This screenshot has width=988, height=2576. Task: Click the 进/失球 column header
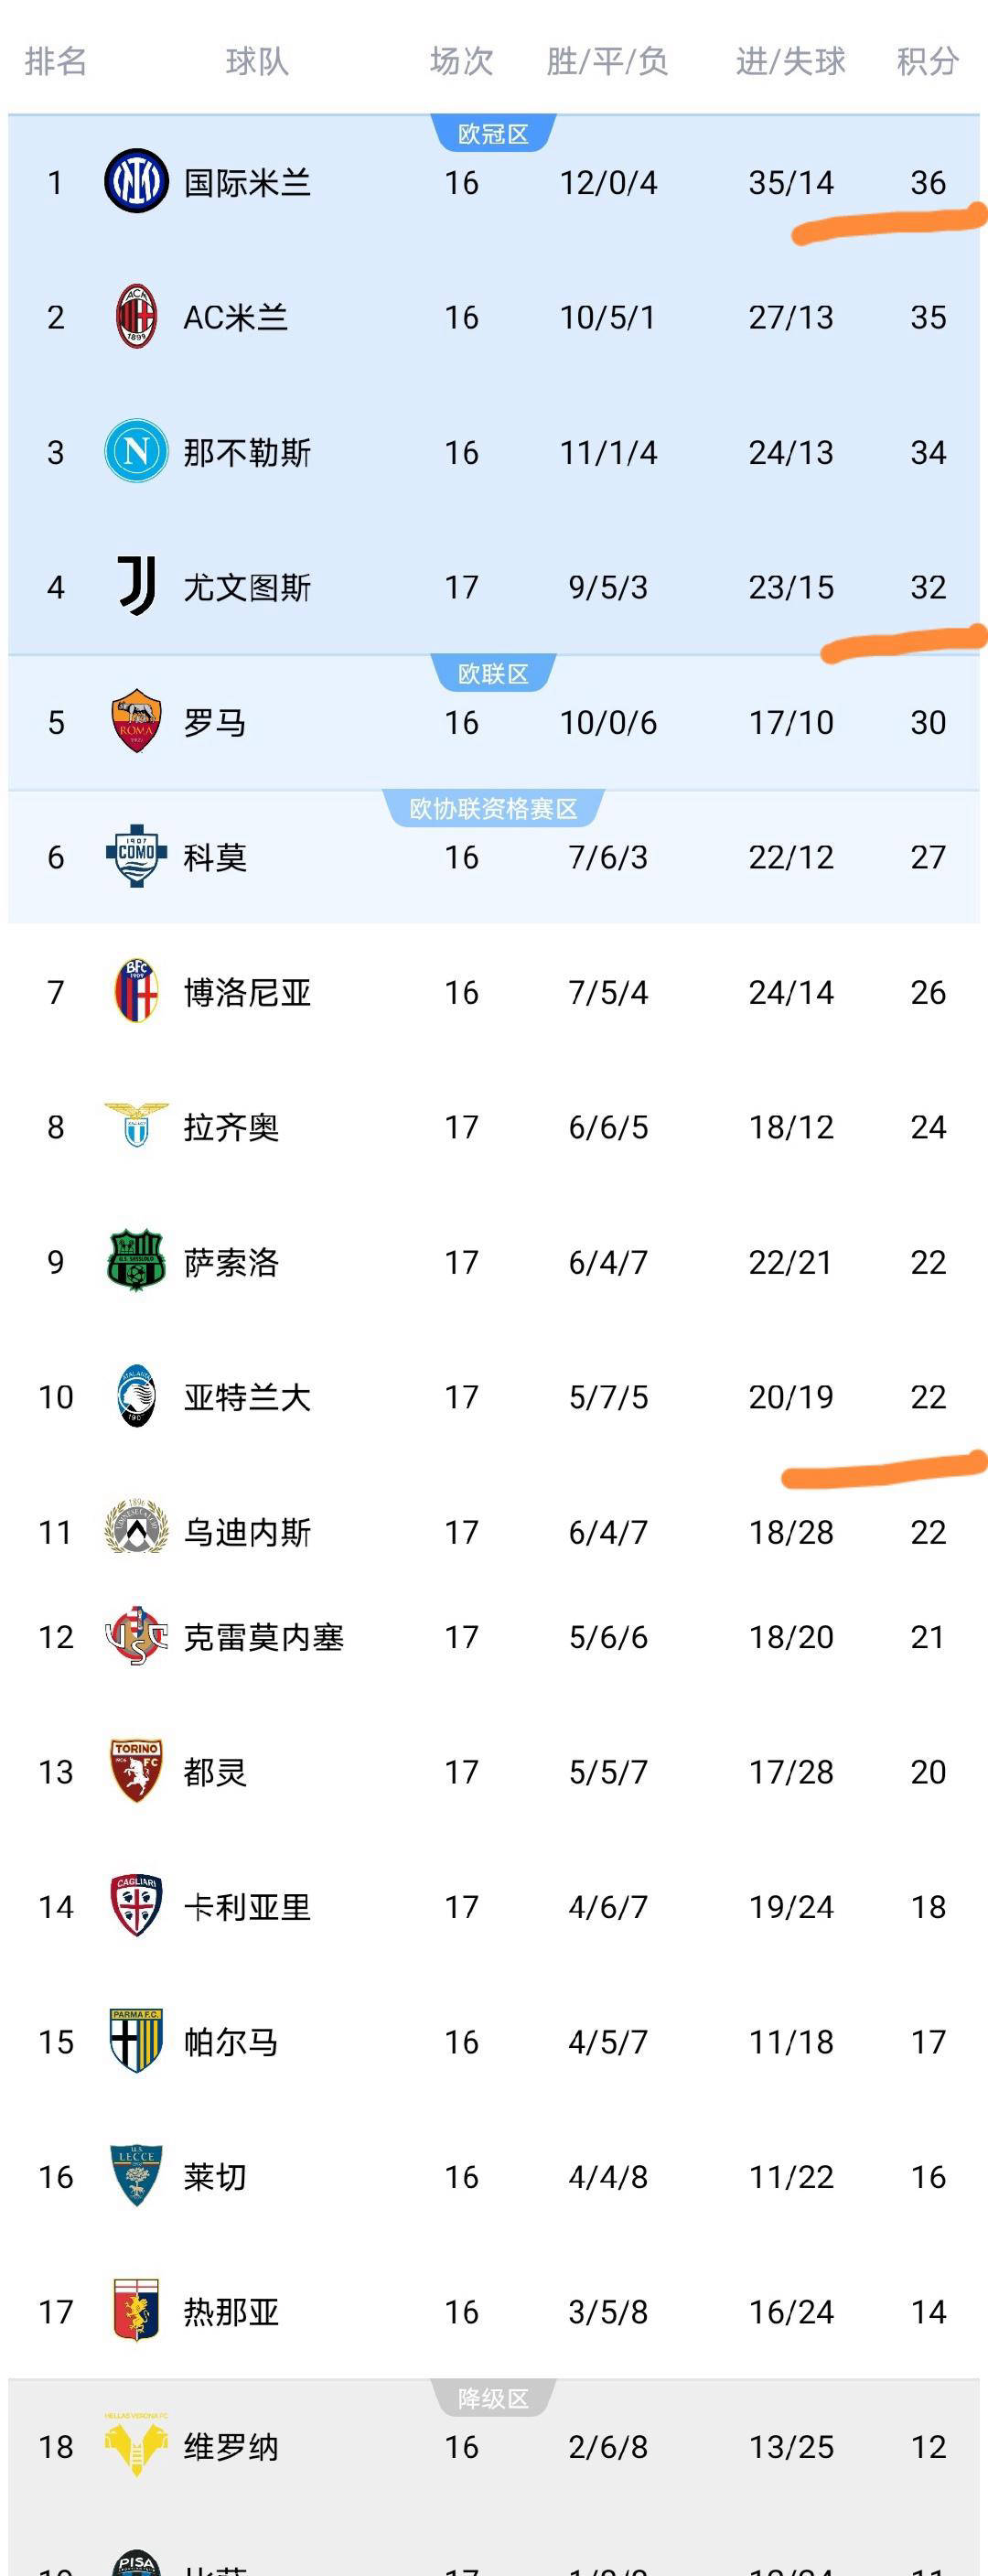(790, 62)
